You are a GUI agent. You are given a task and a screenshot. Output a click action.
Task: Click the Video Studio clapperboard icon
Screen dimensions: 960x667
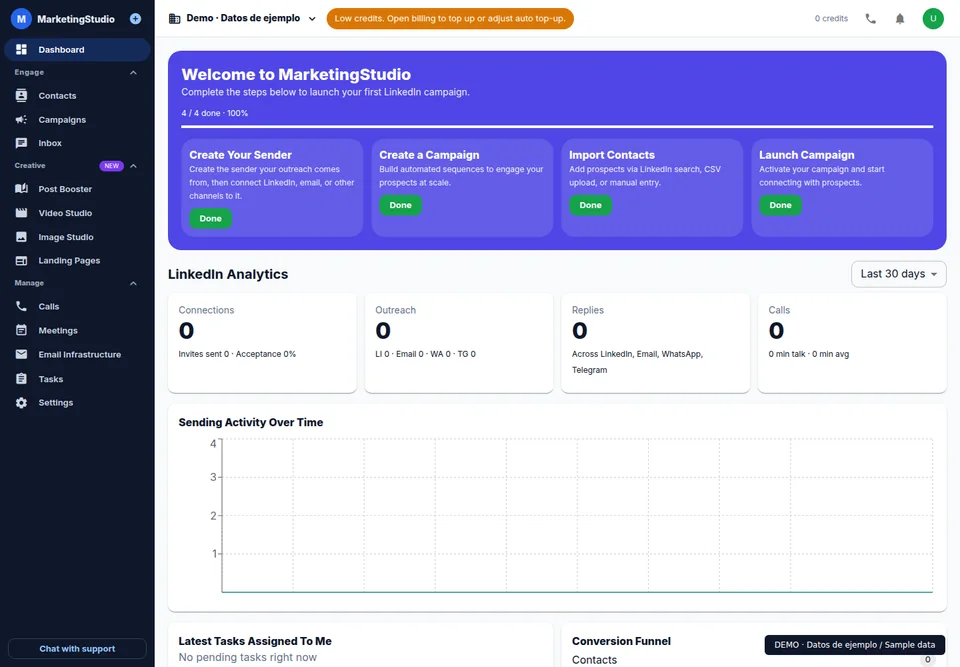tap(21, 213)
